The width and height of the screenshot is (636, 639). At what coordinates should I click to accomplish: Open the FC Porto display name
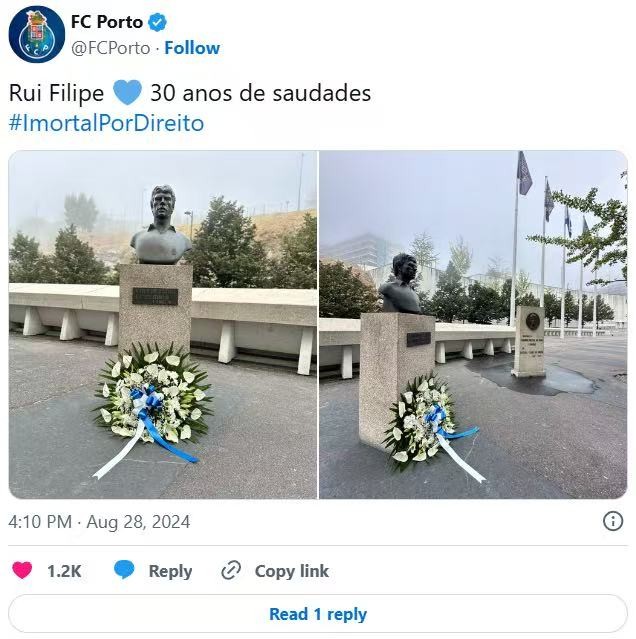pyautogui.click(x=107, y=22)
